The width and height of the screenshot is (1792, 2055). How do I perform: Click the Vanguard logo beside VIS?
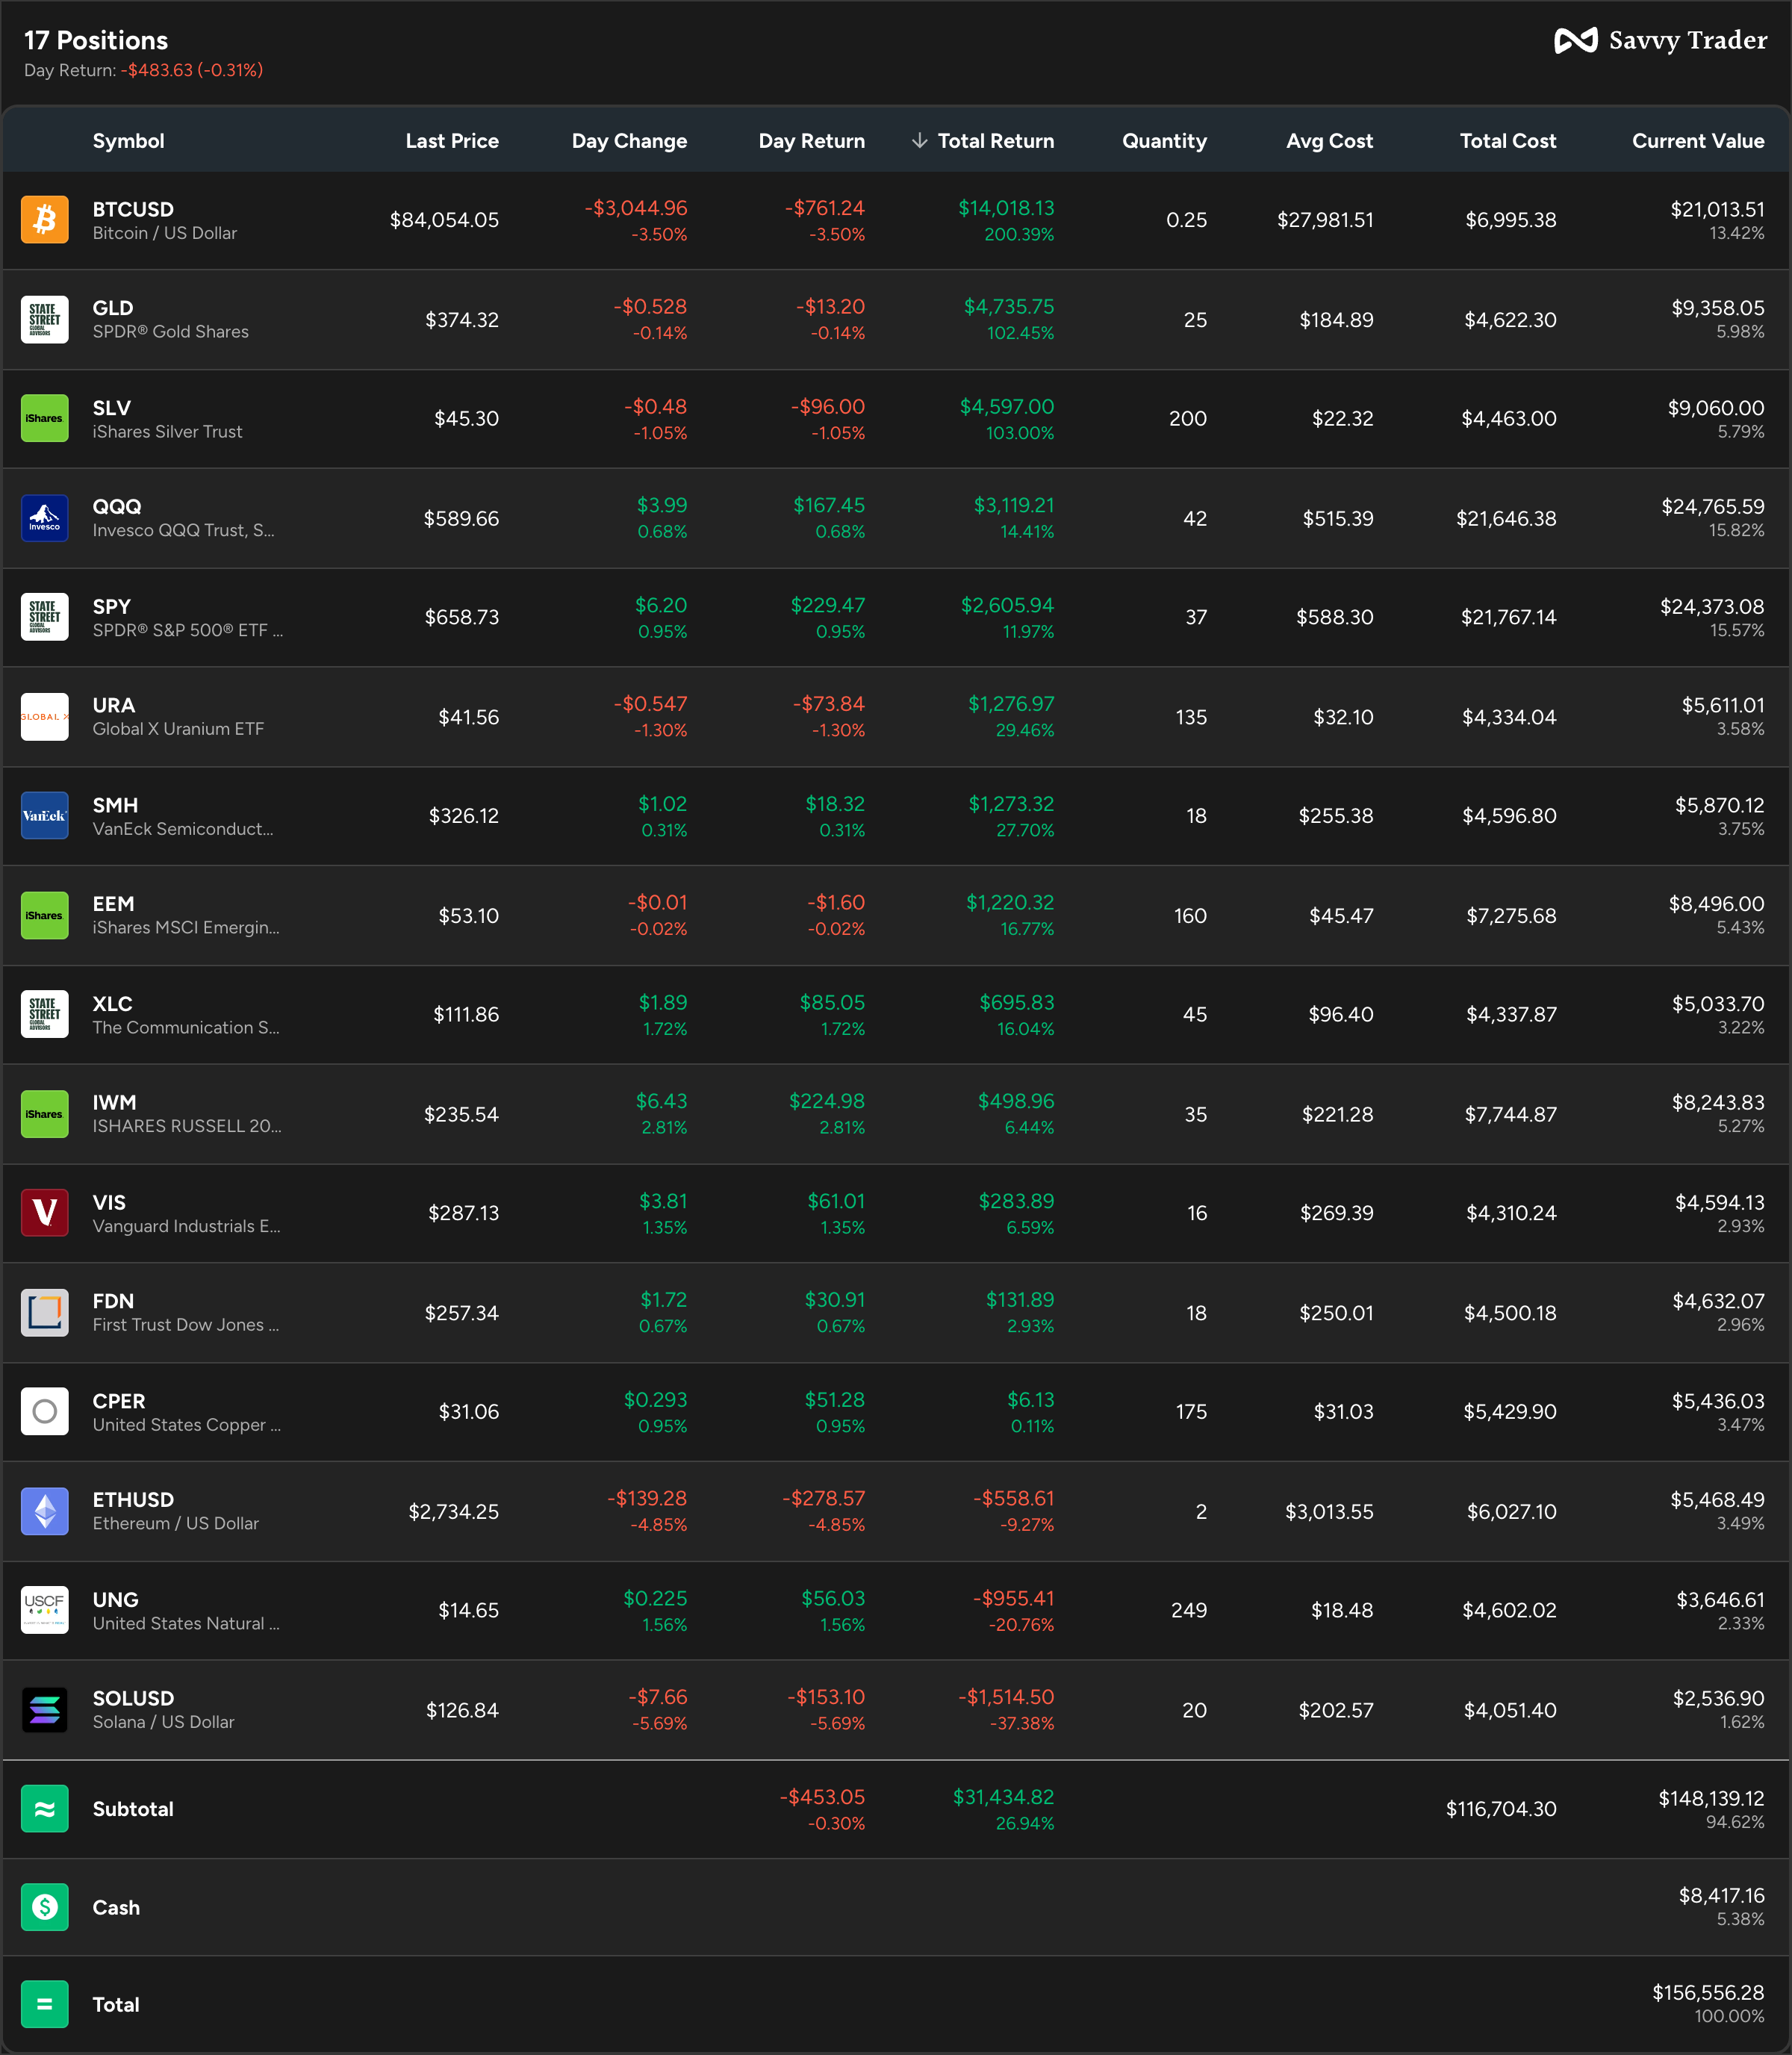(45, 1212)
